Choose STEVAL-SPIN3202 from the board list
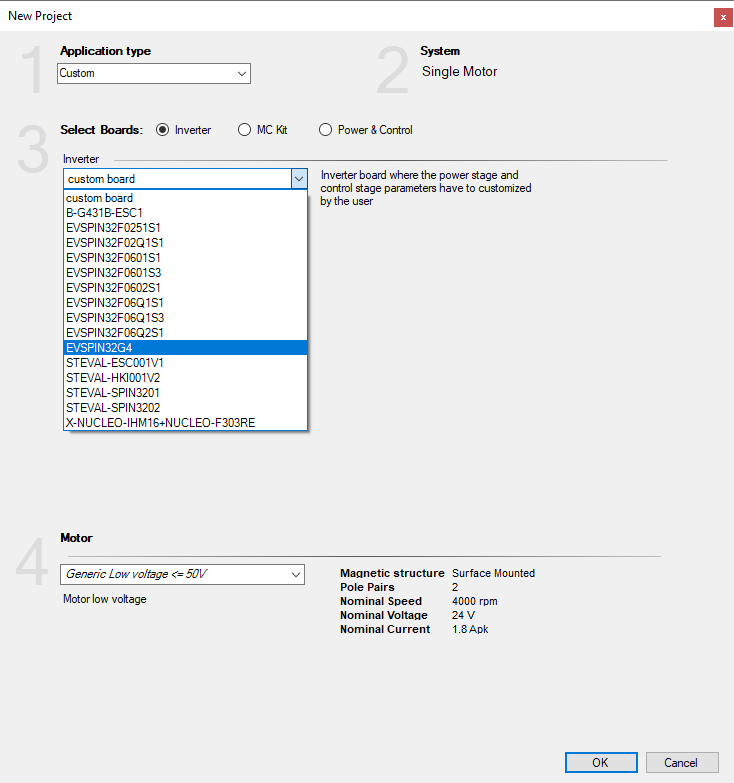The height and width of the screenshot is (783, 734). pos(185,407)
